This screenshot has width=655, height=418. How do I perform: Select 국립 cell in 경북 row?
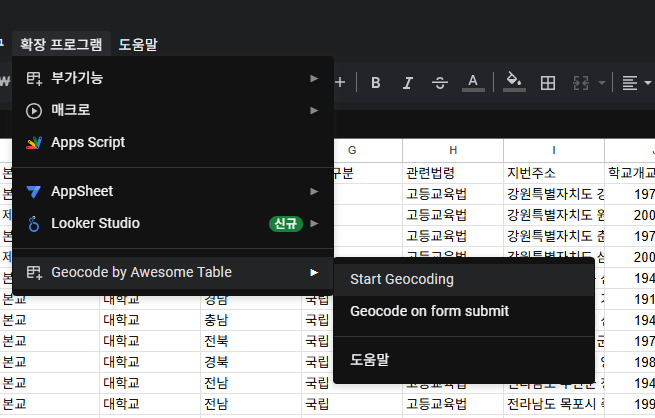[317, 362]
